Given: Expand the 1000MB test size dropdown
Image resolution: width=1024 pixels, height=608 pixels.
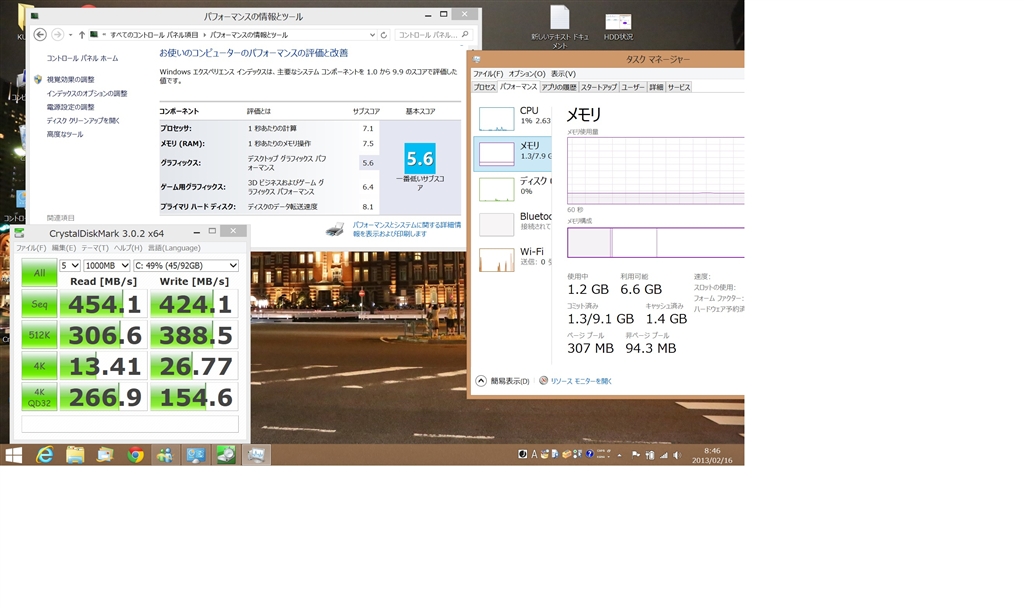Looking at the screenshot, I should click(107, 265).
